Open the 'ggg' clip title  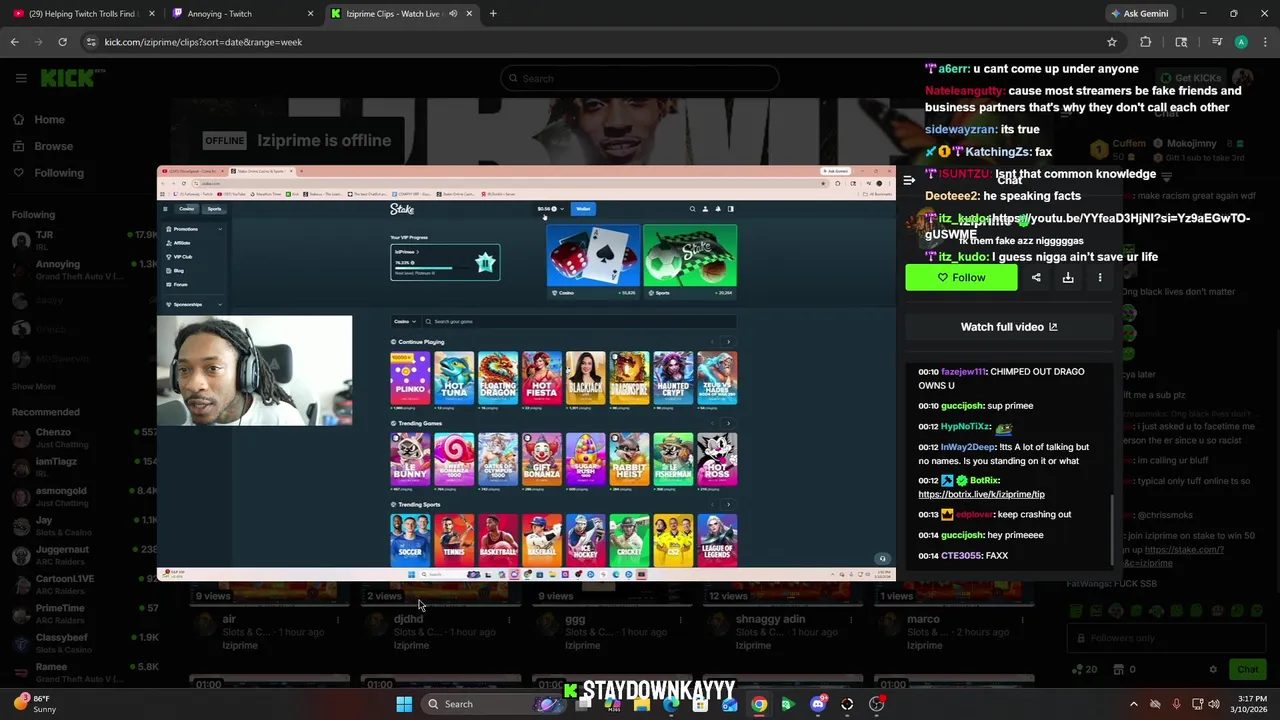575,619
